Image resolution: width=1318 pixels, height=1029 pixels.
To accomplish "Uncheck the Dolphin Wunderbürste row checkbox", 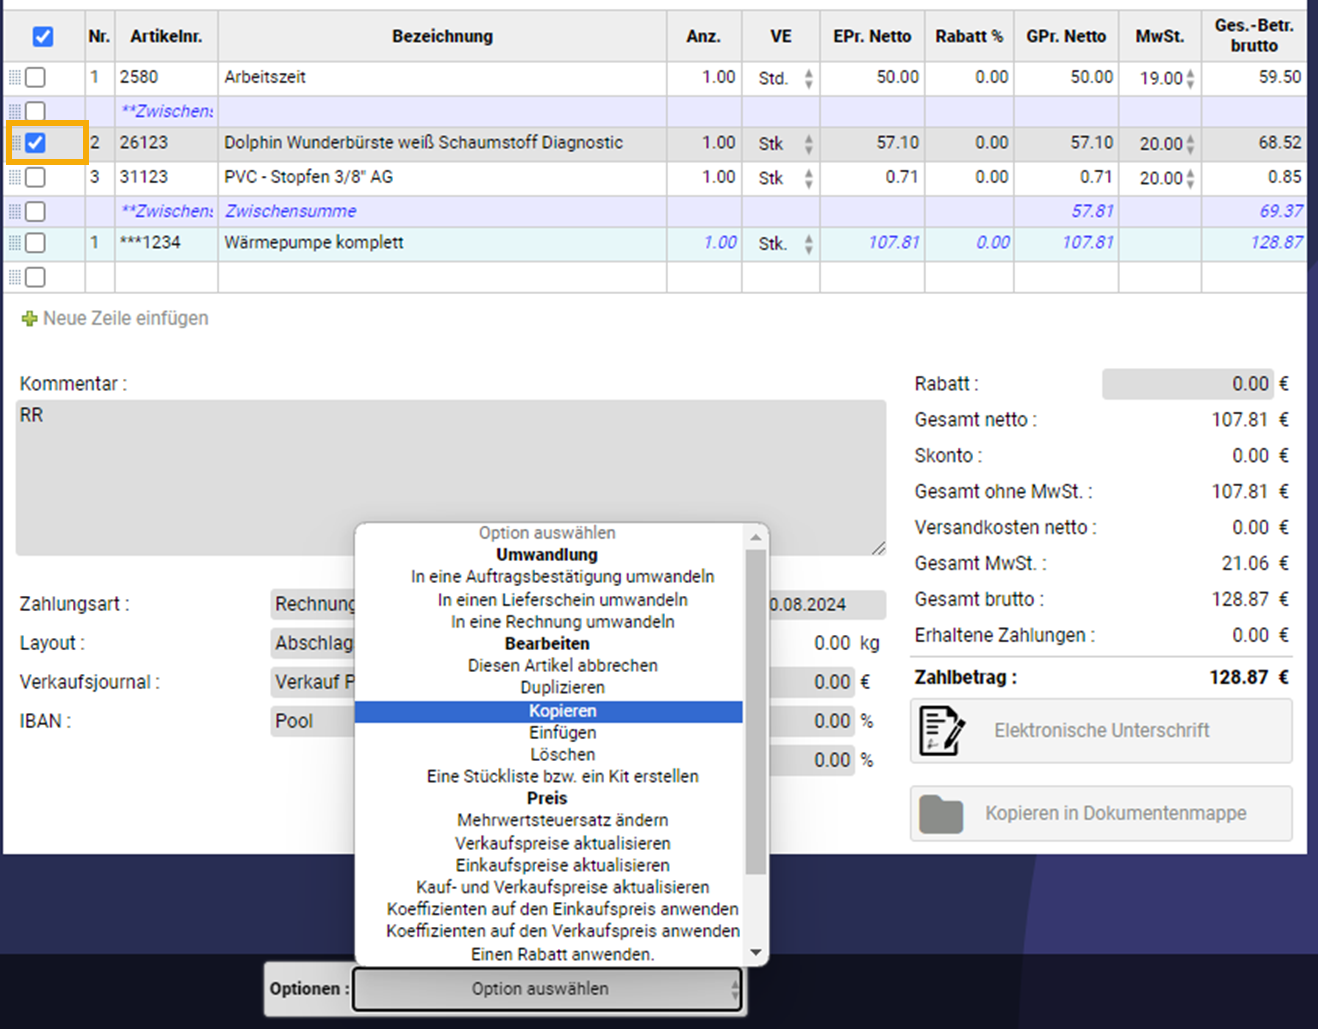I will click(x=36, y=143).
